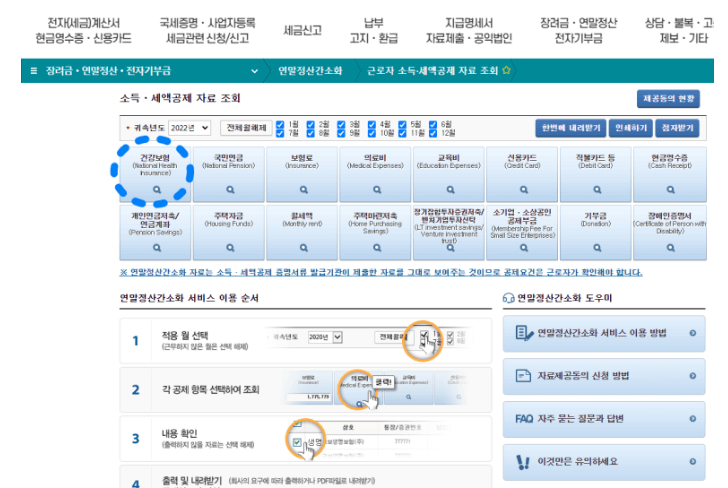
Task: Click the favorite star icon in breadcrumb
Action: (x=506, y=70)
